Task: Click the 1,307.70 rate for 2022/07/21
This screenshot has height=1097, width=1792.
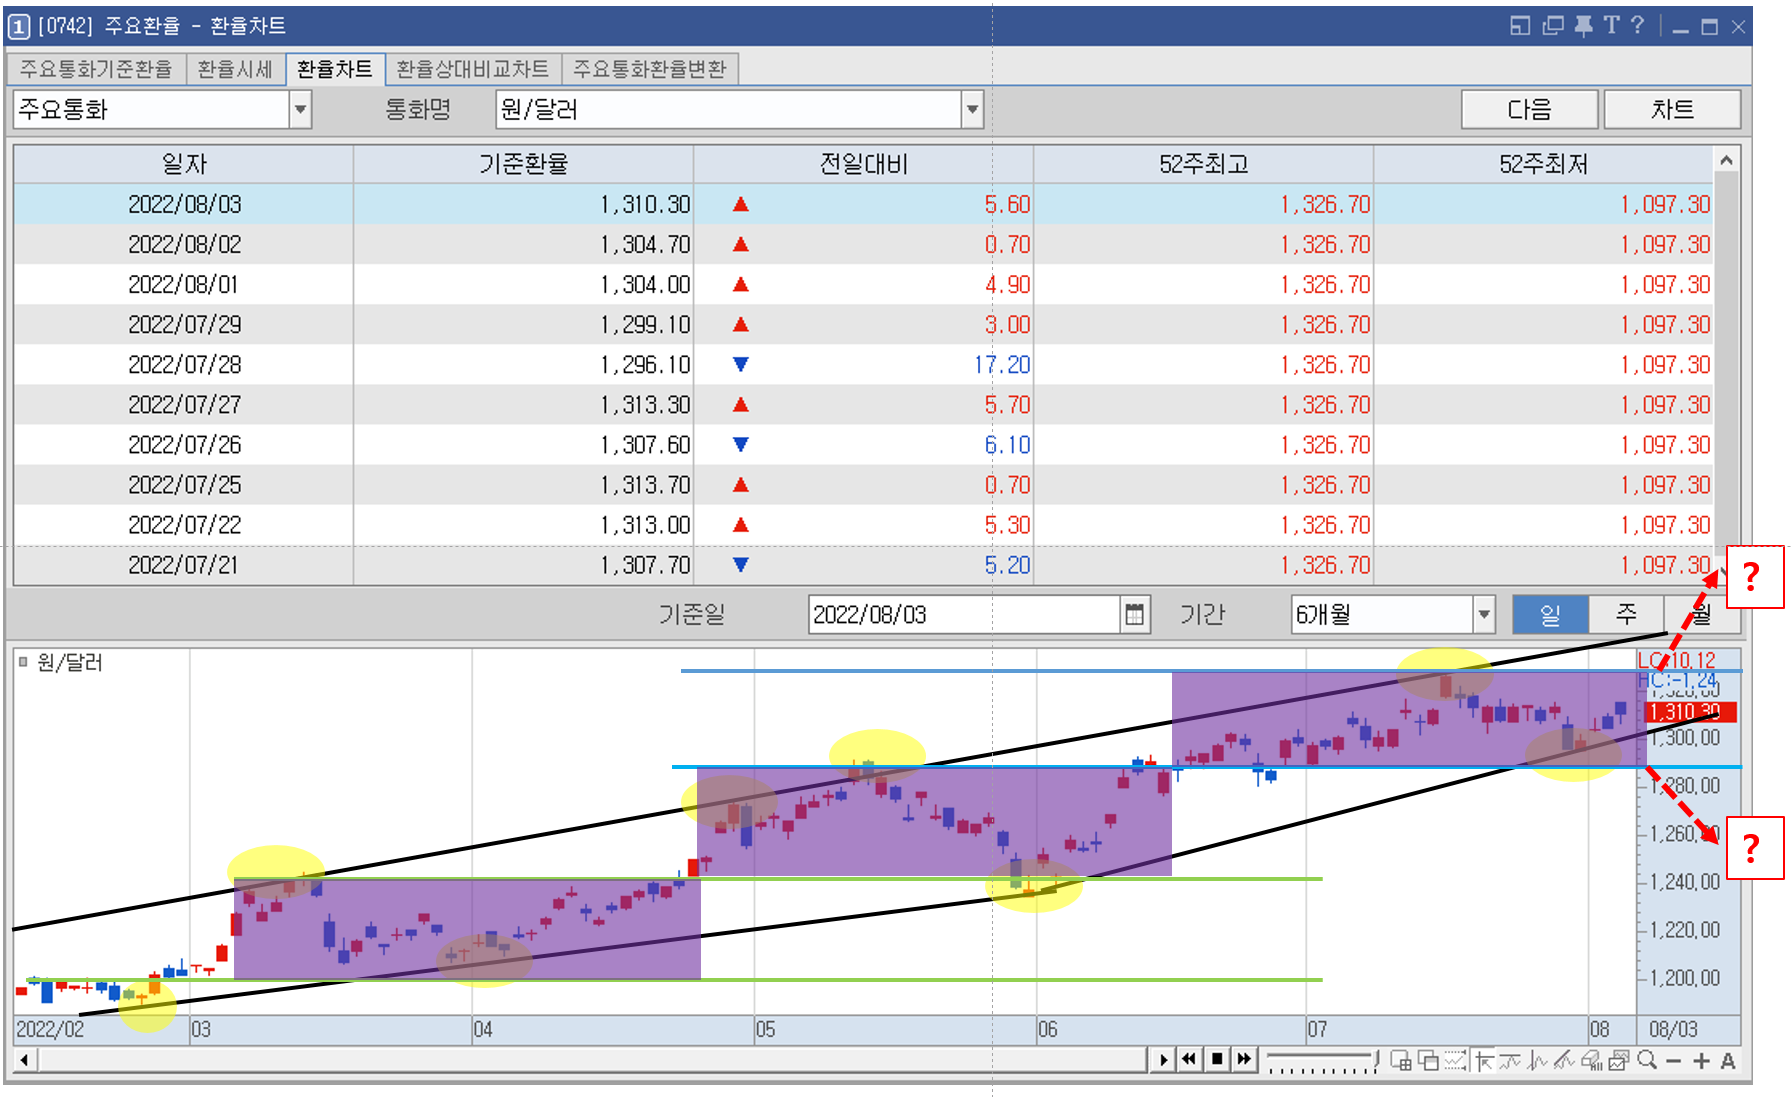Action: tap(645, 564)
